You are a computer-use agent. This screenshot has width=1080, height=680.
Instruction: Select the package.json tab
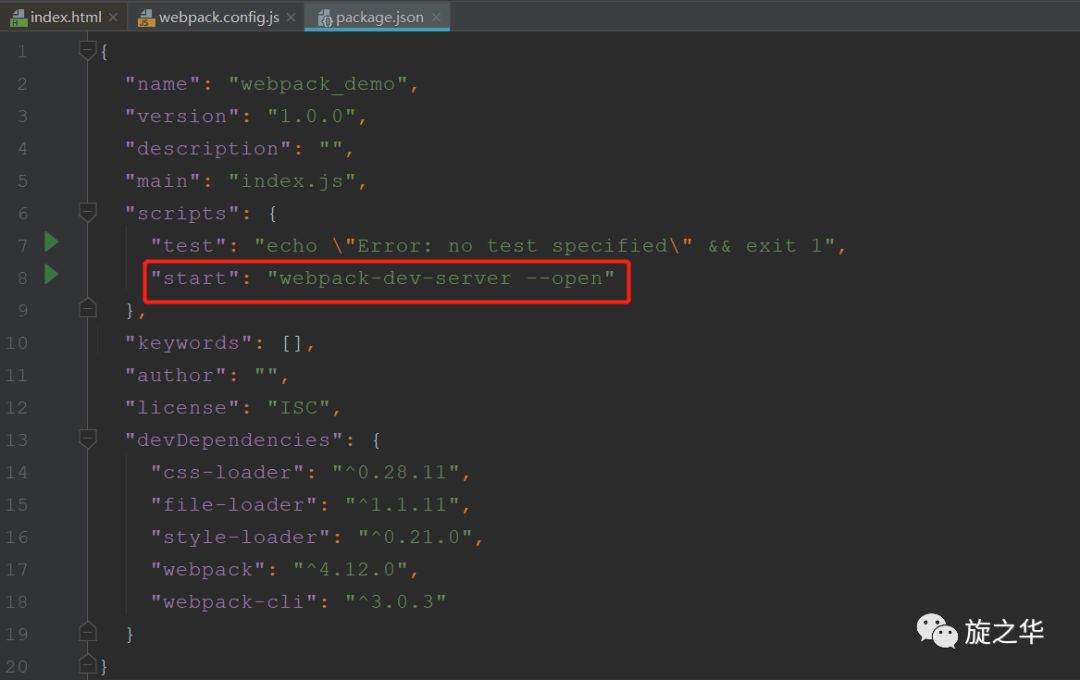pos(377,17)
